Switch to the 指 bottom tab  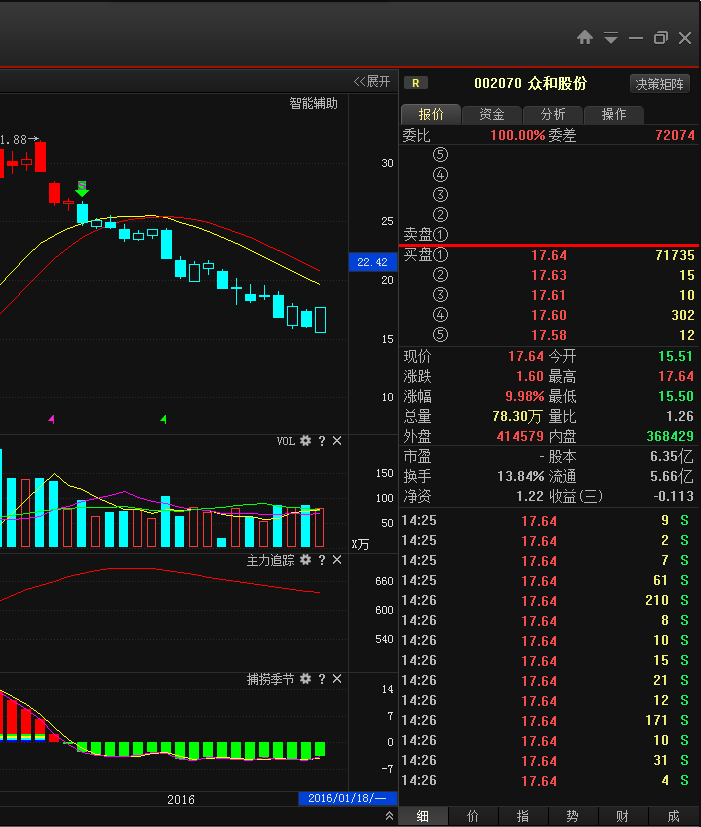pyautogui.click(x=523, y=816)
